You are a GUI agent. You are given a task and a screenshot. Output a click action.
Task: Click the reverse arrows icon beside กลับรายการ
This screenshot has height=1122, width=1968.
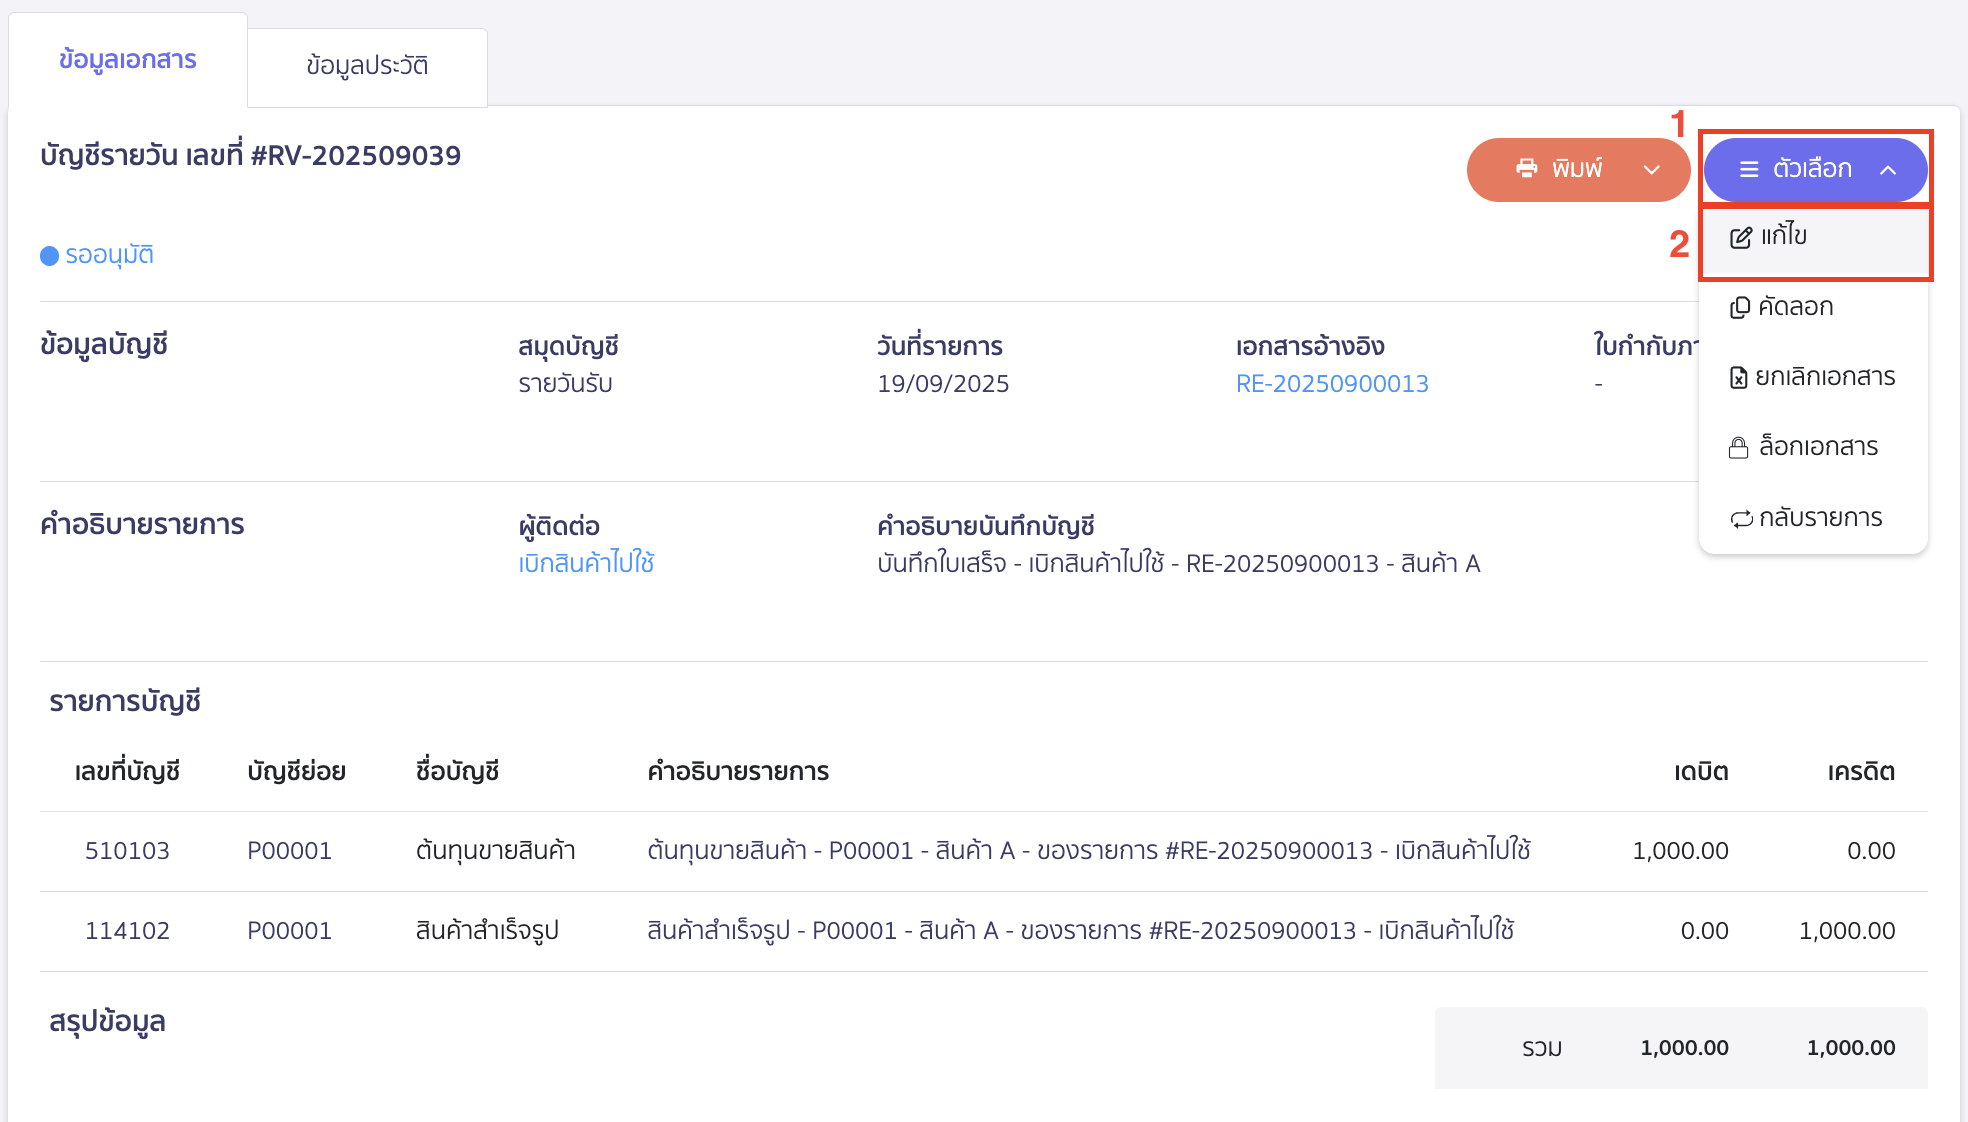coord(1741,518)
